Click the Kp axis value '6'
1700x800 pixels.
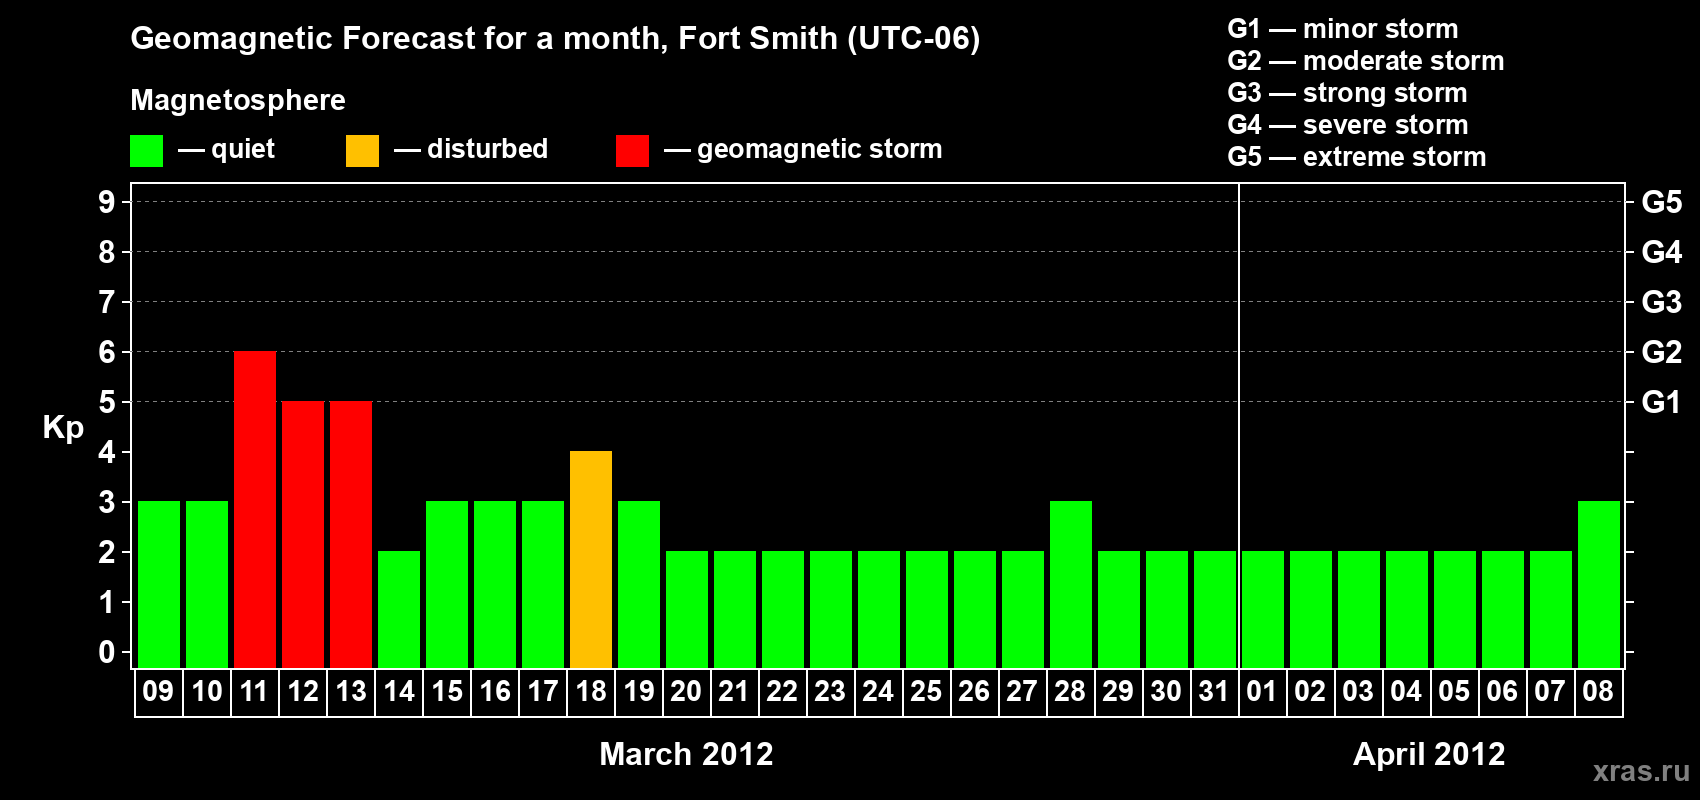pyautogui.click(x=107, y=352)
